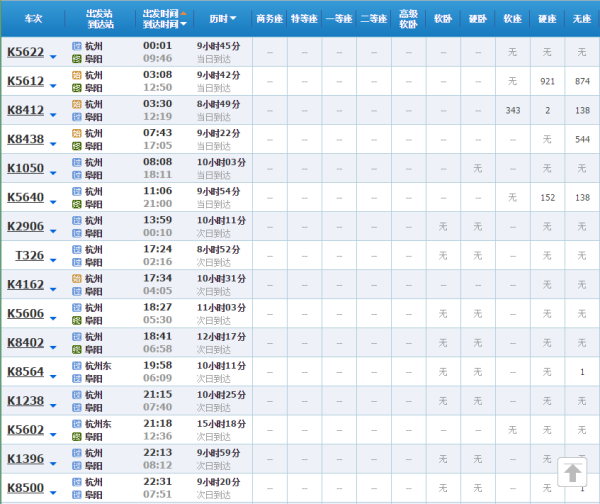
Task: Expand stop list arrow beside K5606
Action: [53, 319]
